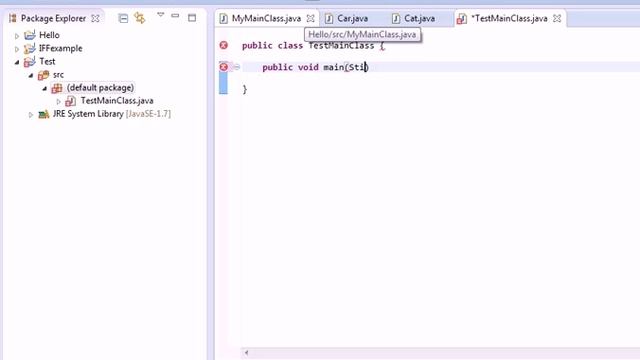Click [JavaSE-1.7] library version label

point(148,114)
